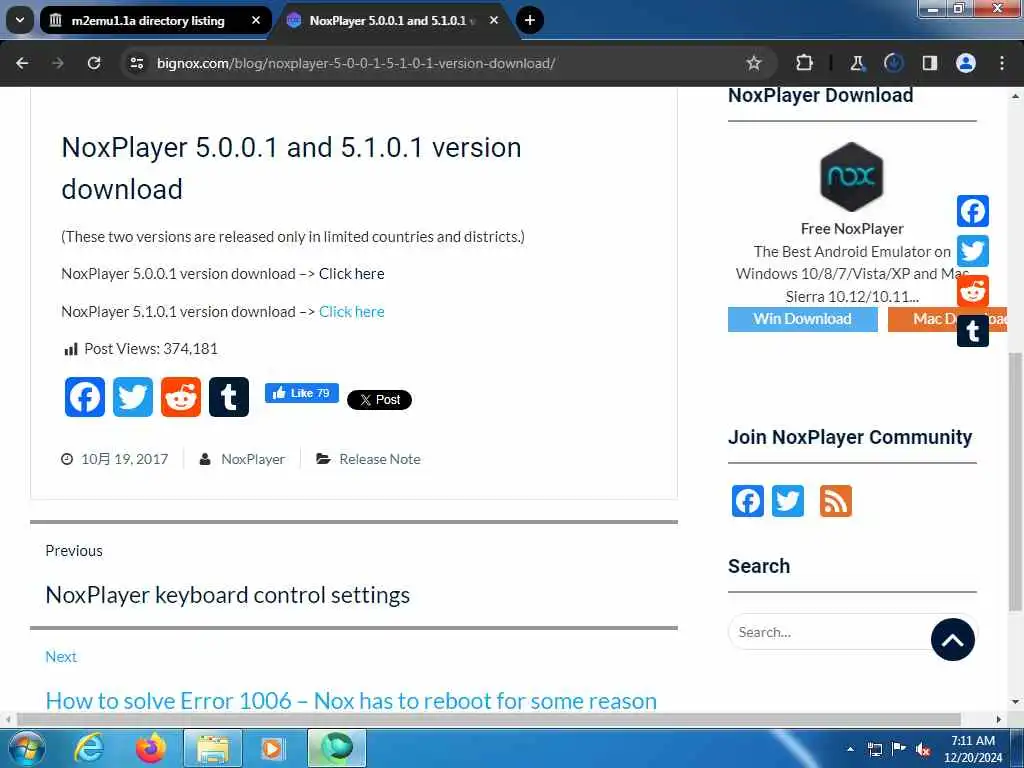Open network status tray icon
Viewport: 1024px width, 768px height.
coord(874,749)
